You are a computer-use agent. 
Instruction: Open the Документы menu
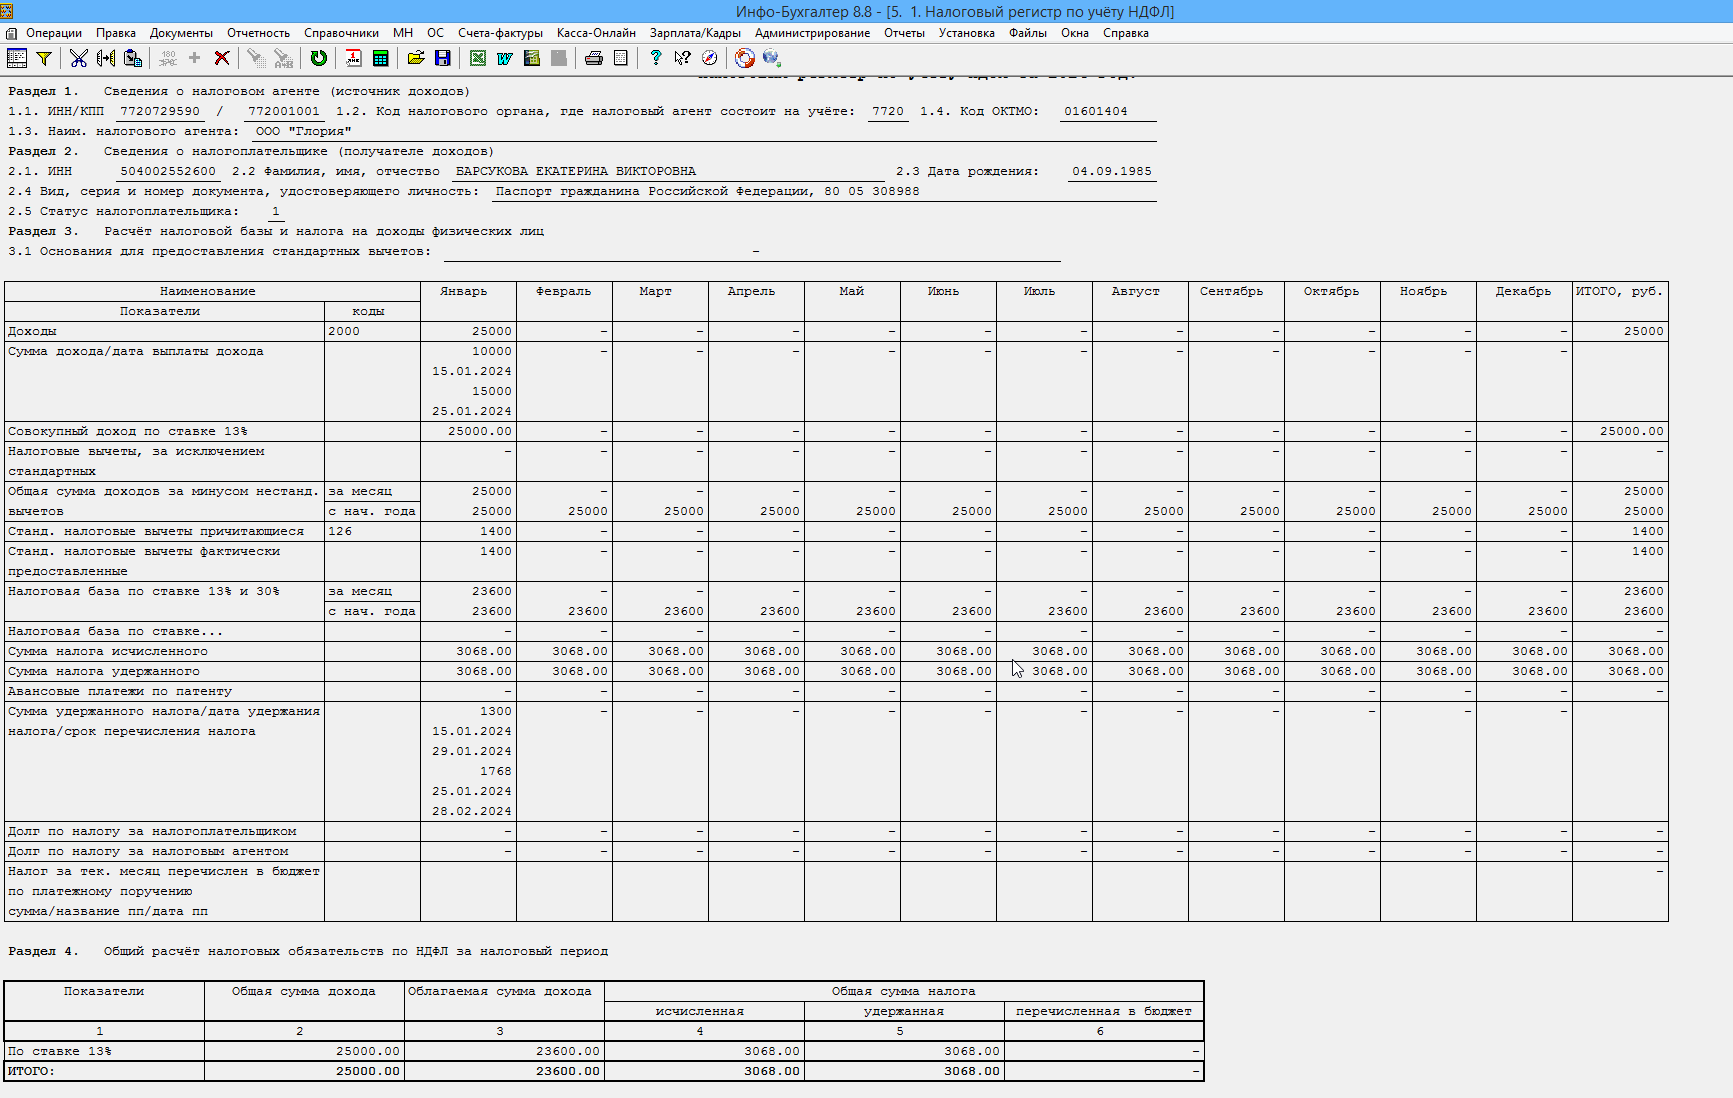[x=181, y=33]
